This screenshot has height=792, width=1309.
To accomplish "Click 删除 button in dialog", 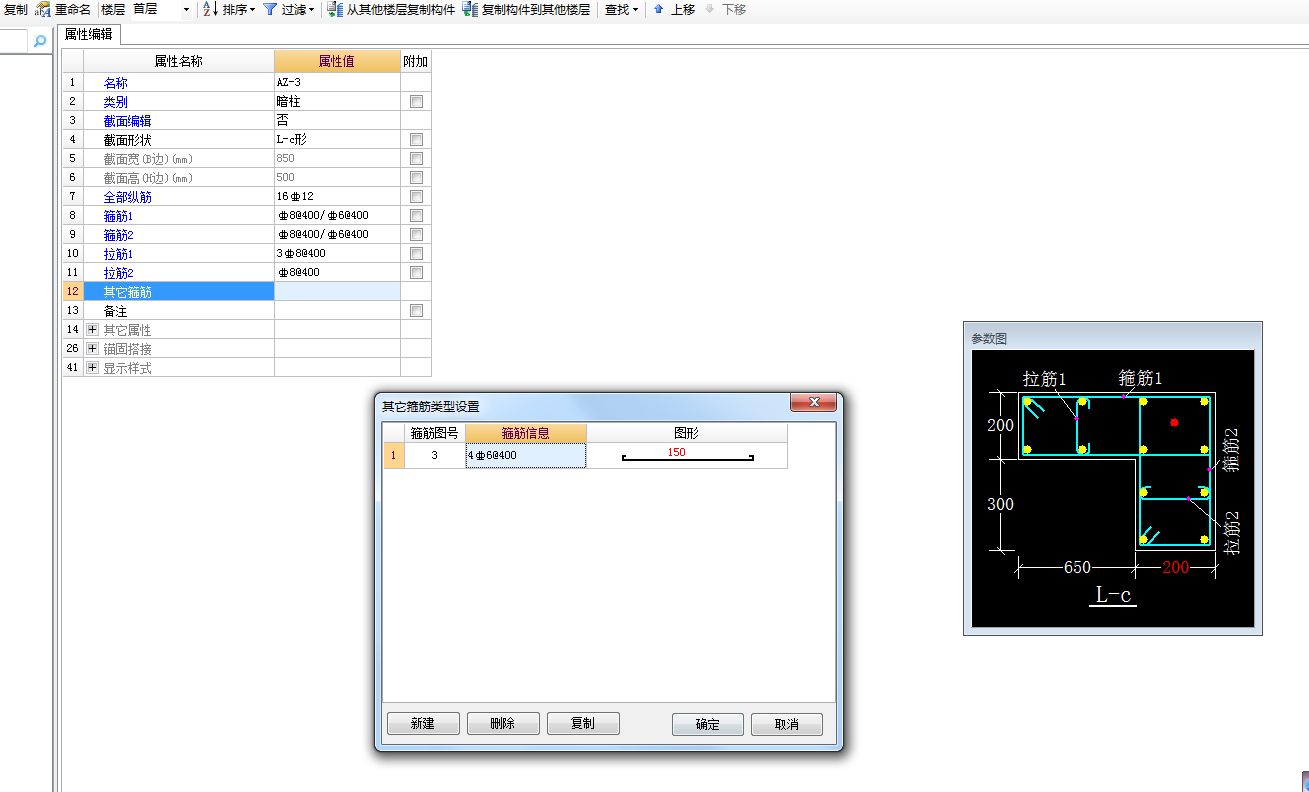I will 503,724.
